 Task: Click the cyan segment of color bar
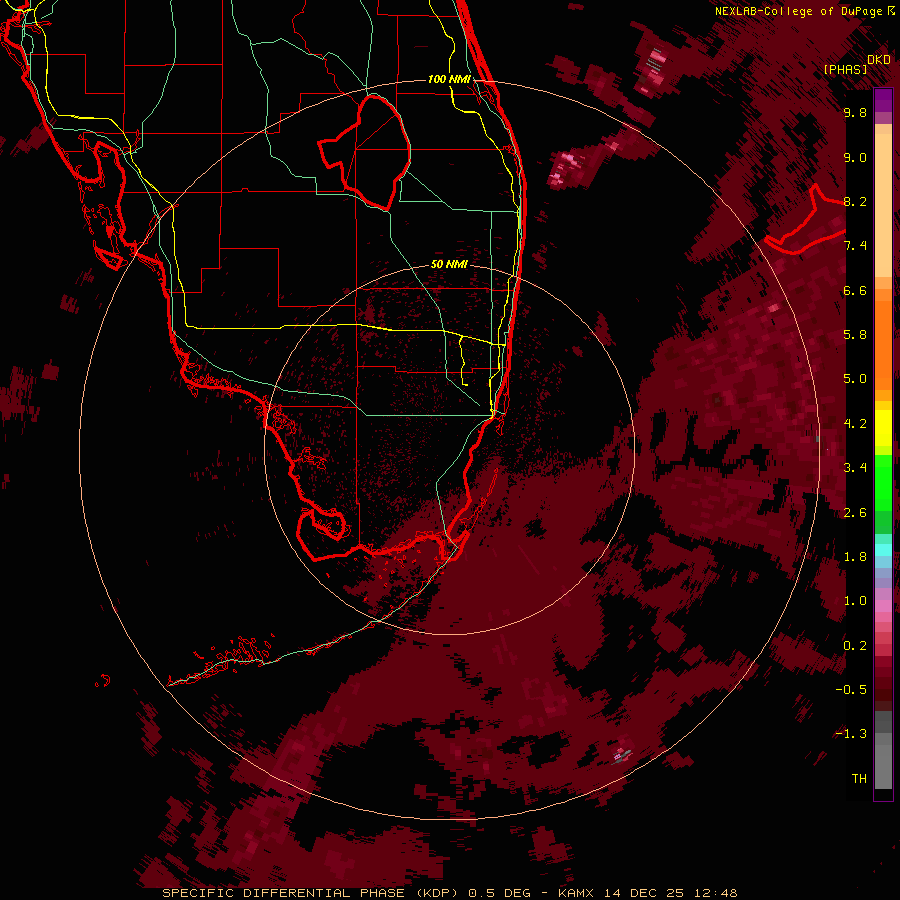883,550
